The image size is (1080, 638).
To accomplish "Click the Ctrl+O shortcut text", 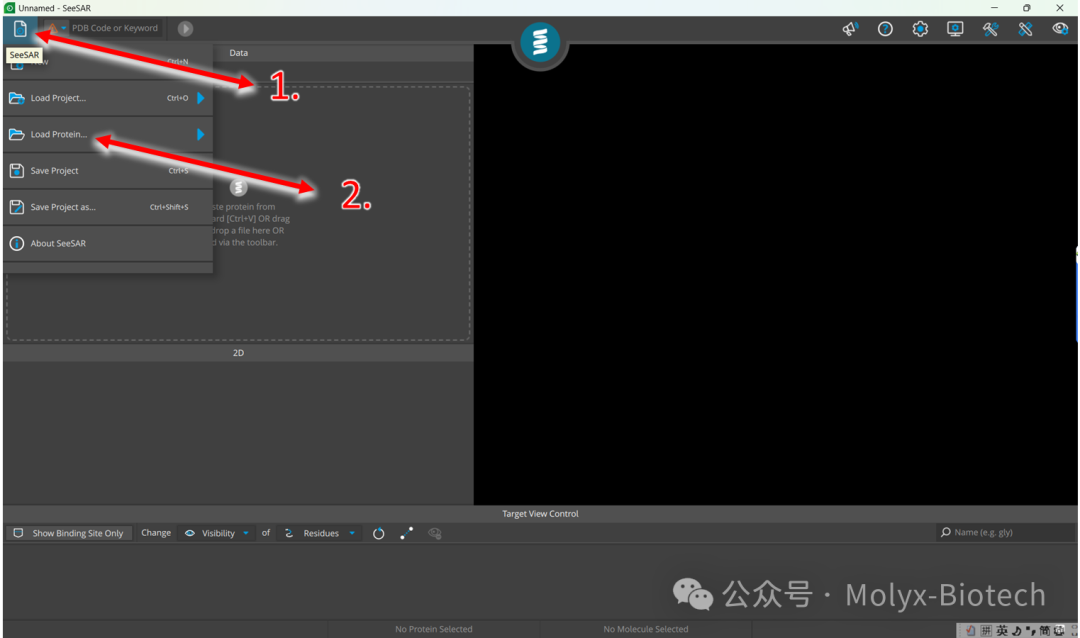I will [x=177, y=98].
